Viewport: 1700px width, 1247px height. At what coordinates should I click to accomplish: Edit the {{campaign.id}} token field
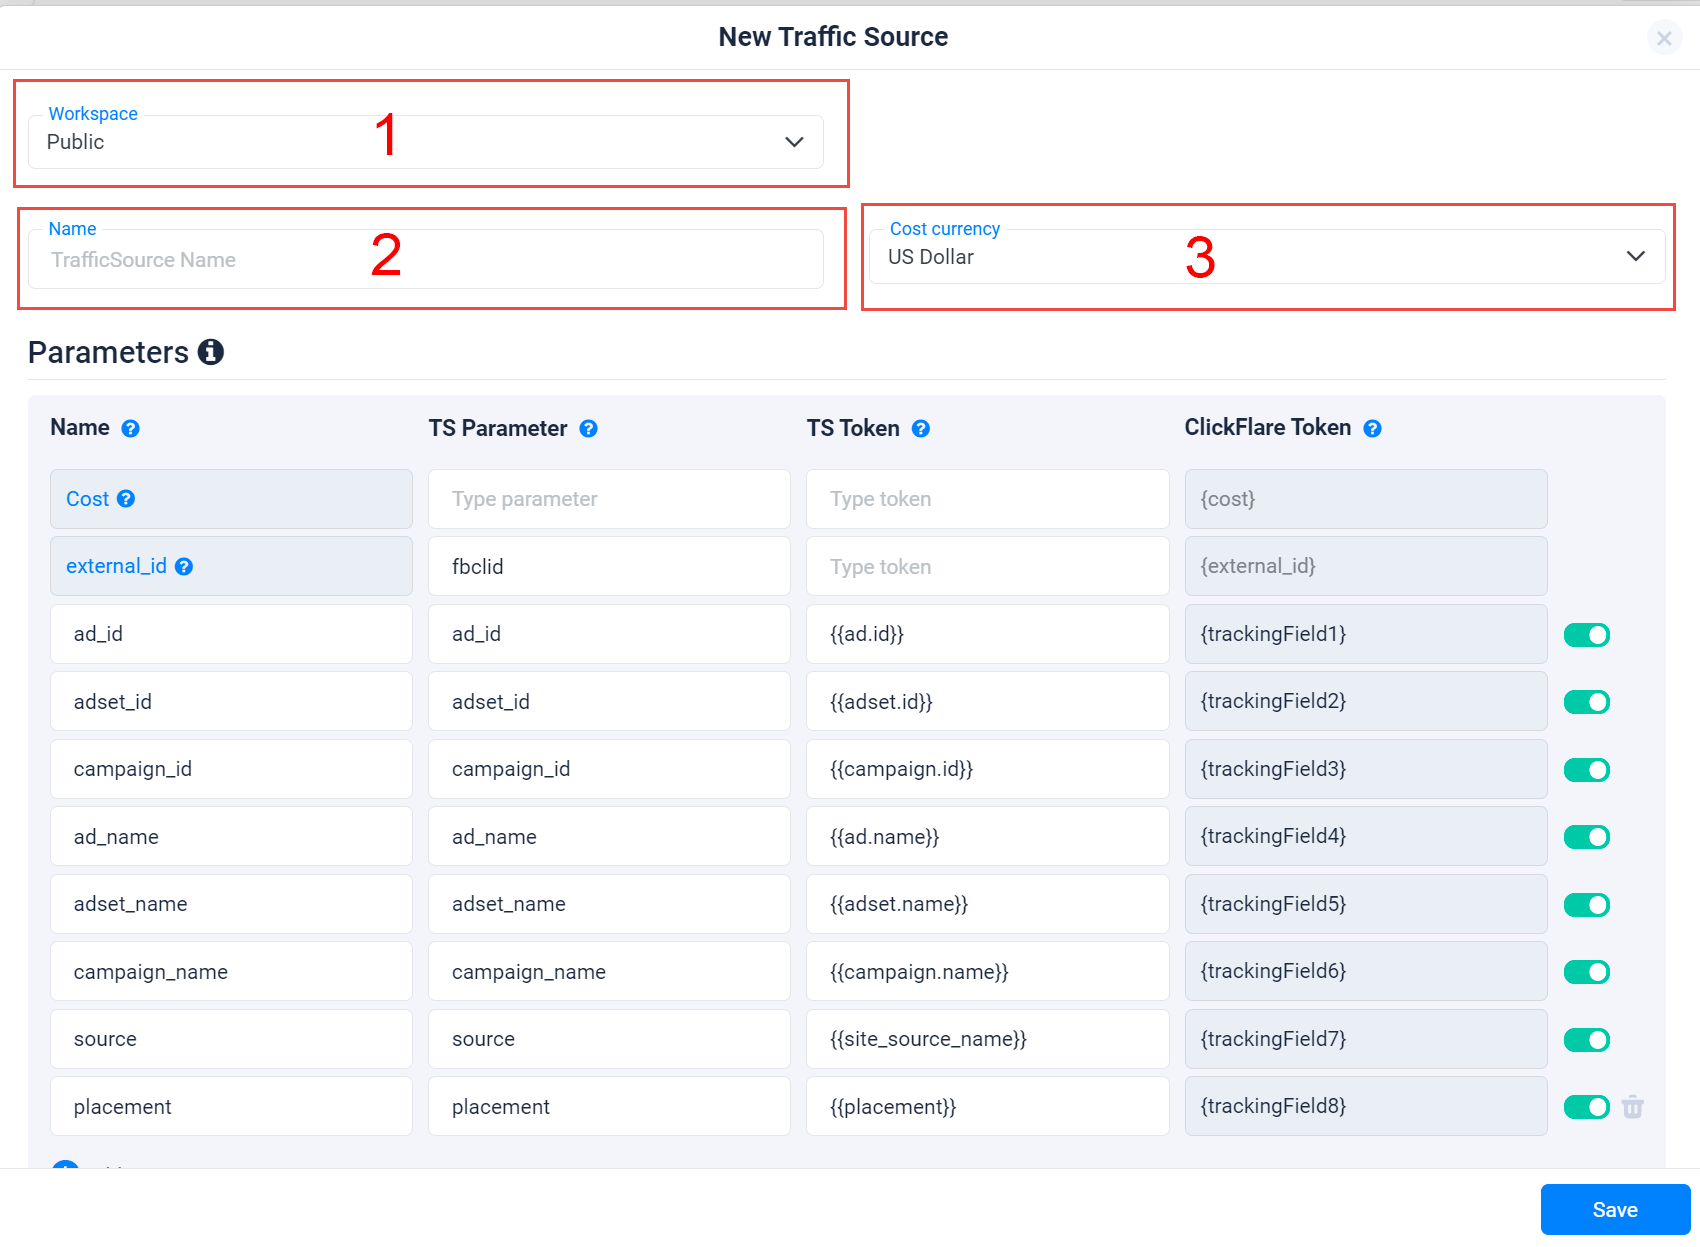987,769
